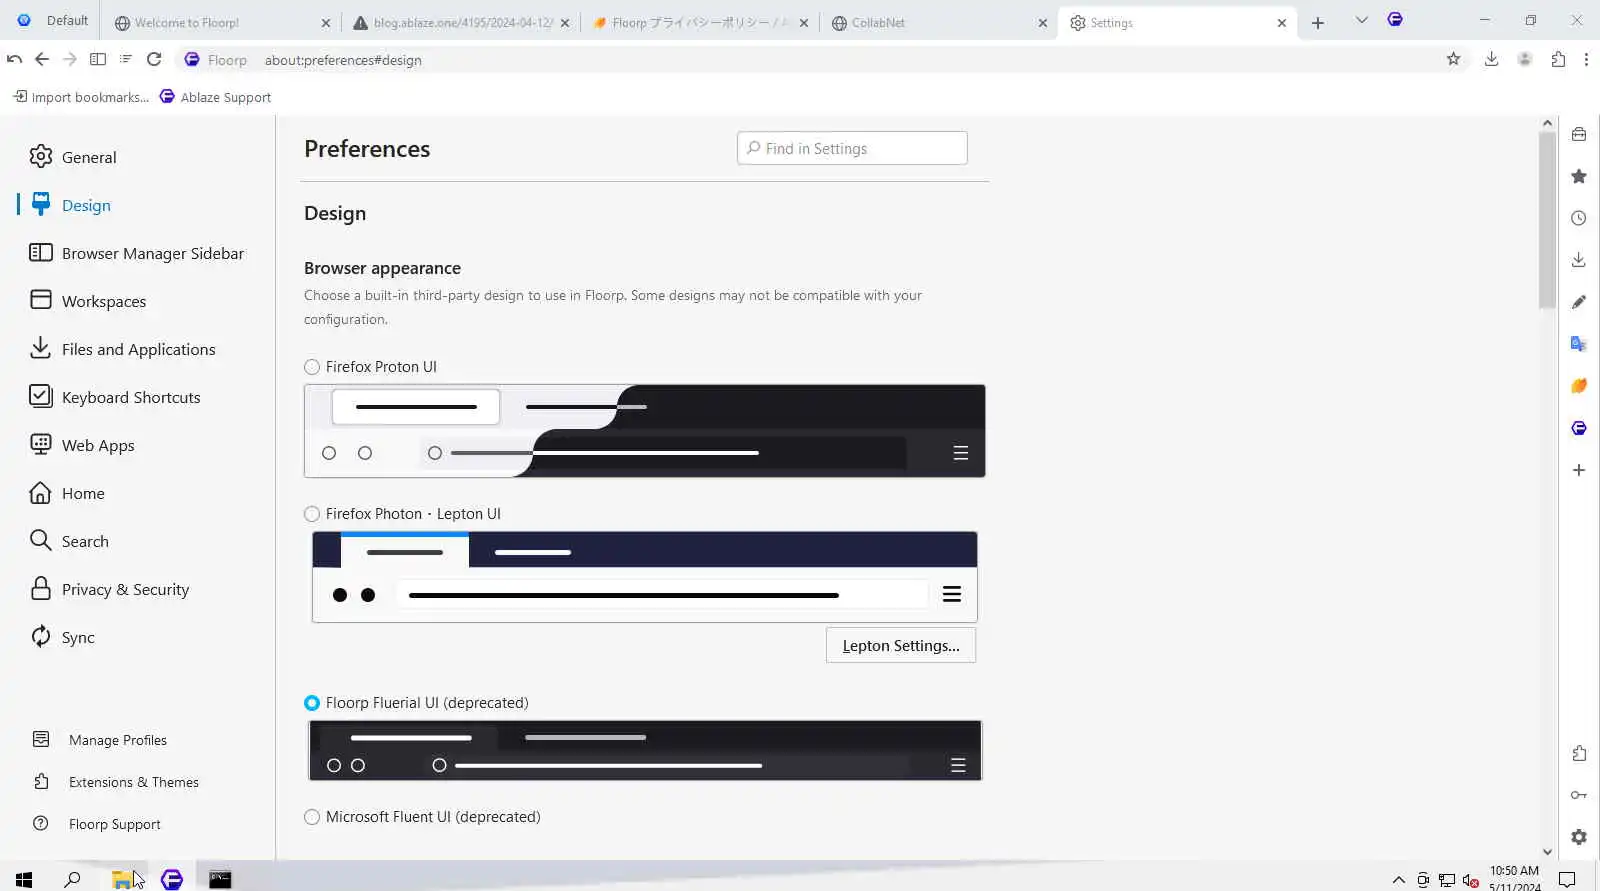Open Floorp panel in sidebar
The width and height of the screenshot is (1600, 891).
[x=1579, y=428]
